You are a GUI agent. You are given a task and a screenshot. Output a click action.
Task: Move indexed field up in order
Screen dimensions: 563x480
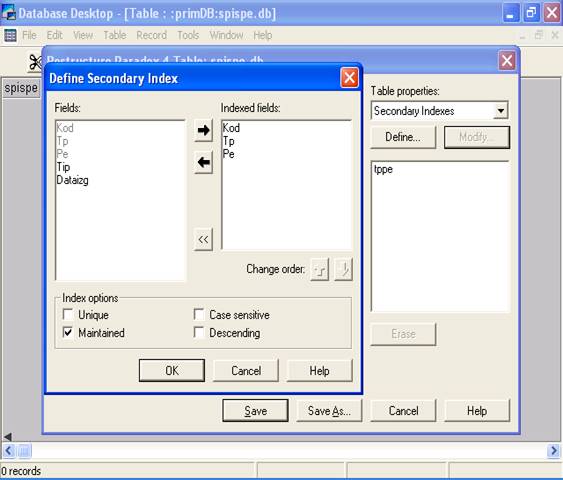click(x=319, y=269)
